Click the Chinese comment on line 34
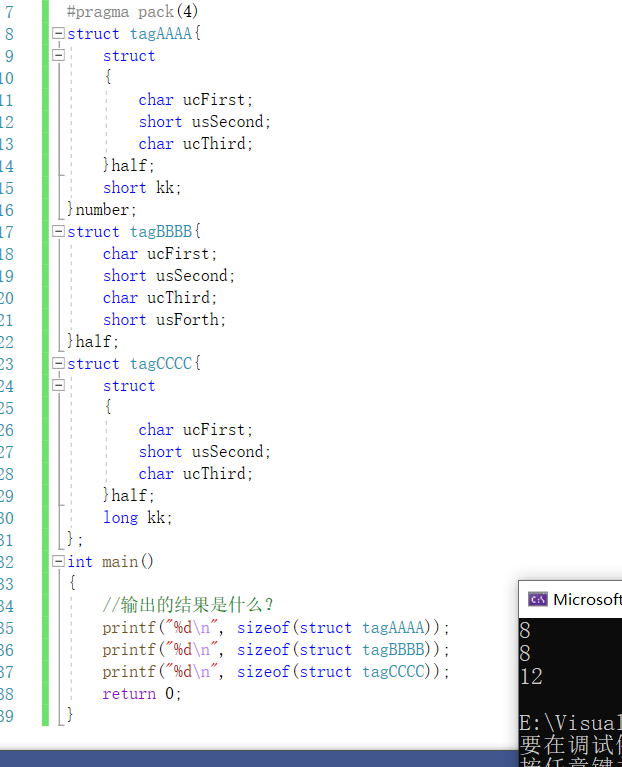The image size is (622, 767). point(188,605)
